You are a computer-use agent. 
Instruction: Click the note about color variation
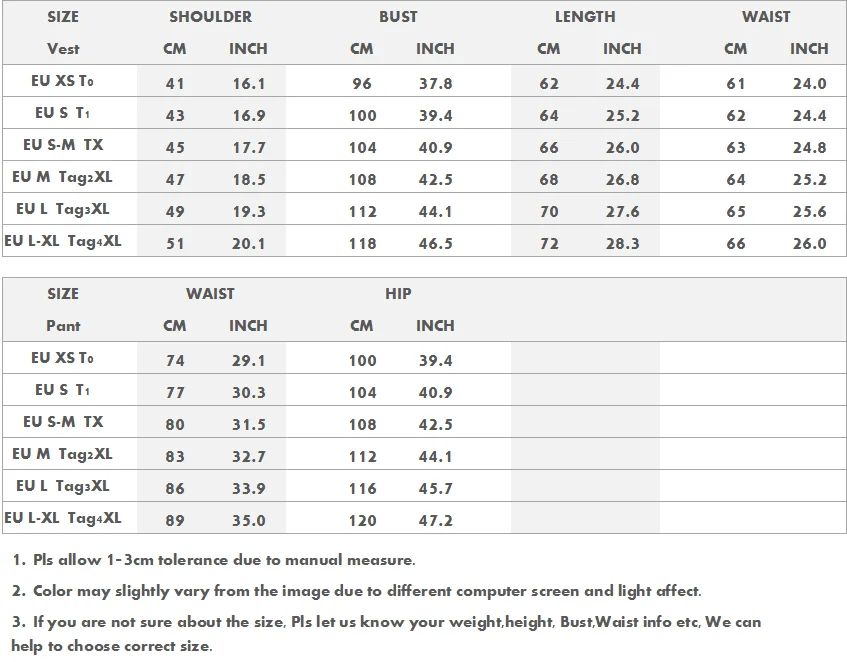click(x=357, y=591)
